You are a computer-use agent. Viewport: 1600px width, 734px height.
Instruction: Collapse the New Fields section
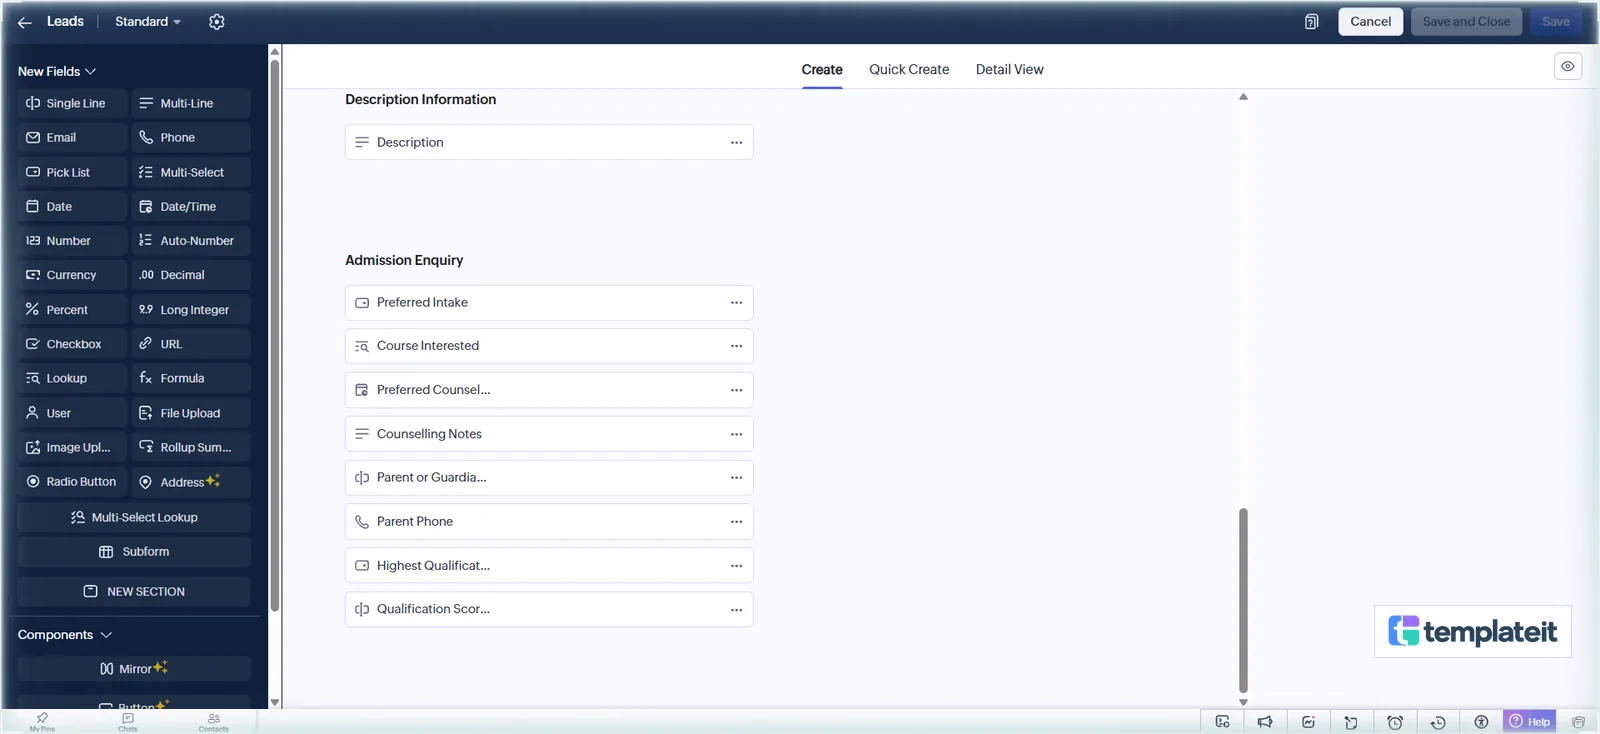tap(57, 72)
